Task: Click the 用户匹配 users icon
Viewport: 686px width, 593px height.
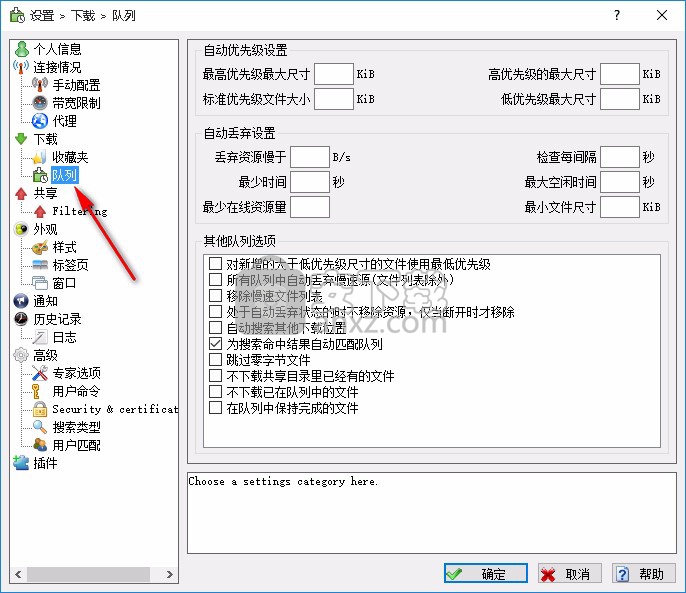Action: (40, 445)
